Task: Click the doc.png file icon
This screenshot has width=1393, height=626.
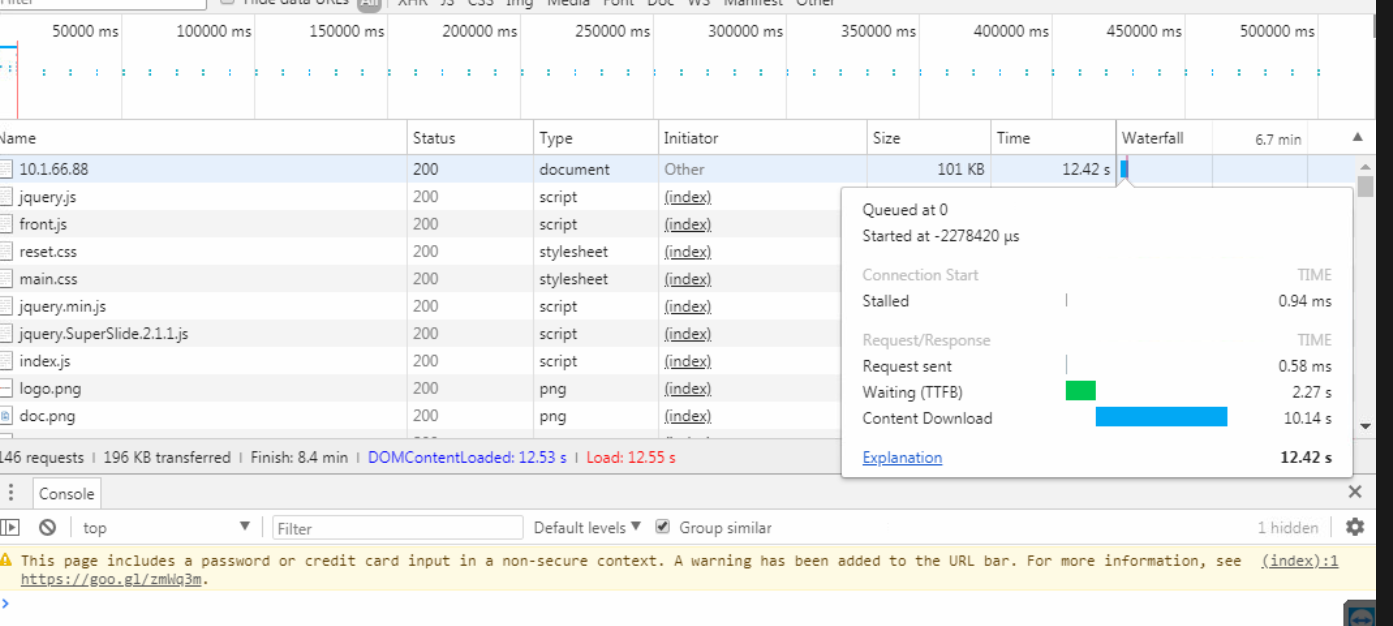Action: 6,416
